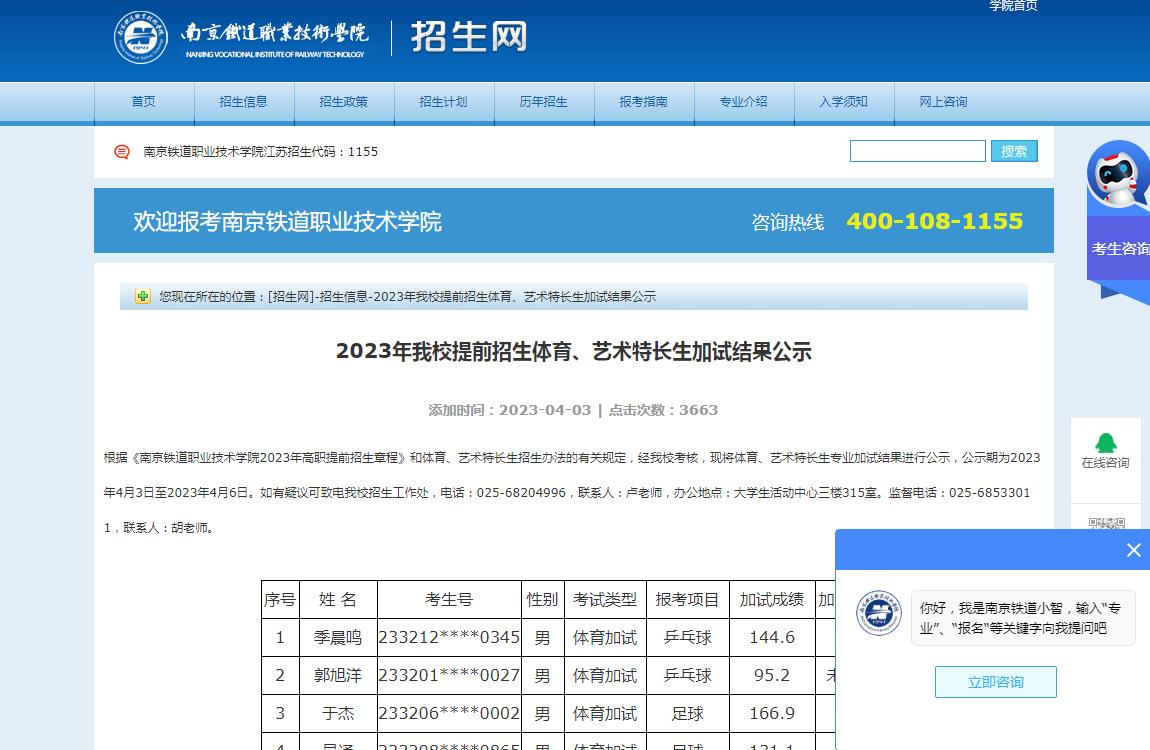Image resolution: width=1150 pixels, height=750 pixels.
Task: Click the college round logo emblem in header
Action: (x=141, y=37)
